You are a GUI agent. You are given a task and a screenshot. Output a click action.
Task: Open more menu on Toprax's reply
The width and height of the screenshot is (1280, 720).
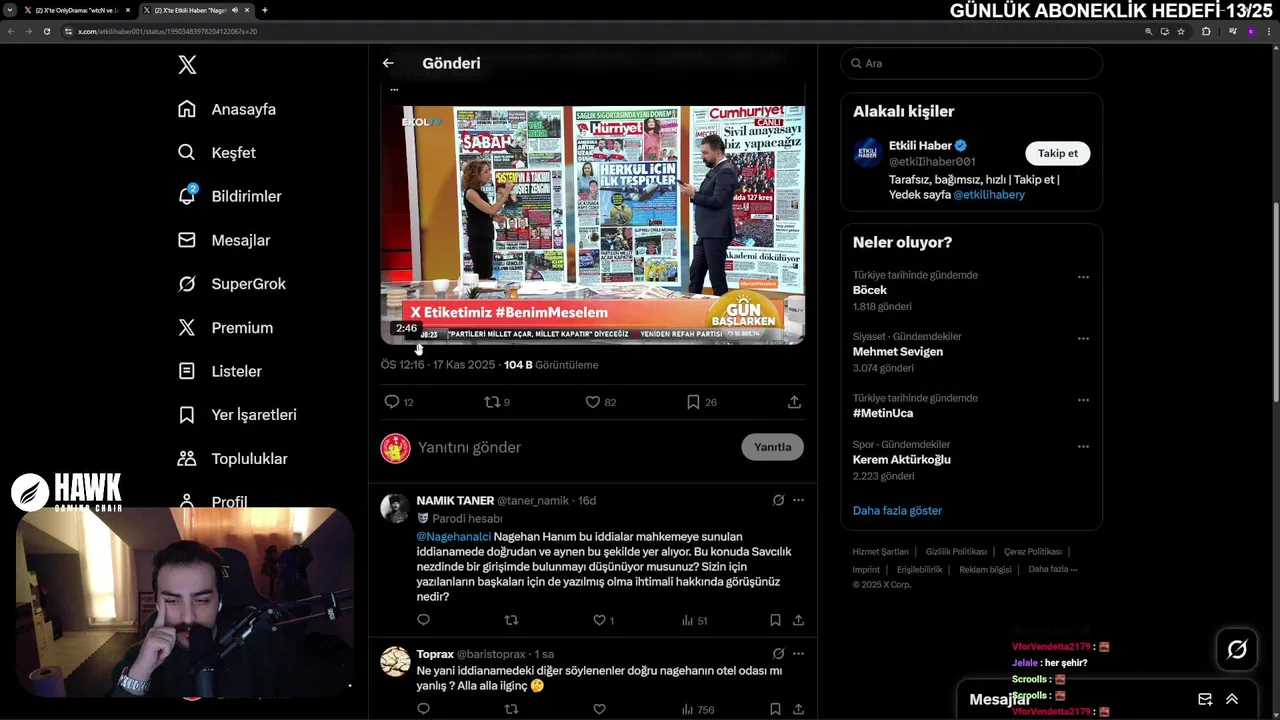coord(798,654)
